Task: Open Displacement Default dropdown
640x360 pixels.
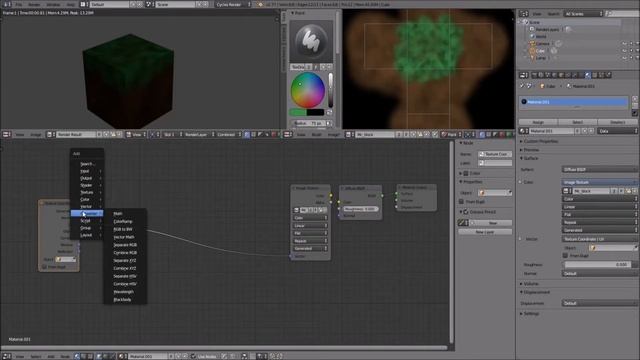Action: [599, 303]
